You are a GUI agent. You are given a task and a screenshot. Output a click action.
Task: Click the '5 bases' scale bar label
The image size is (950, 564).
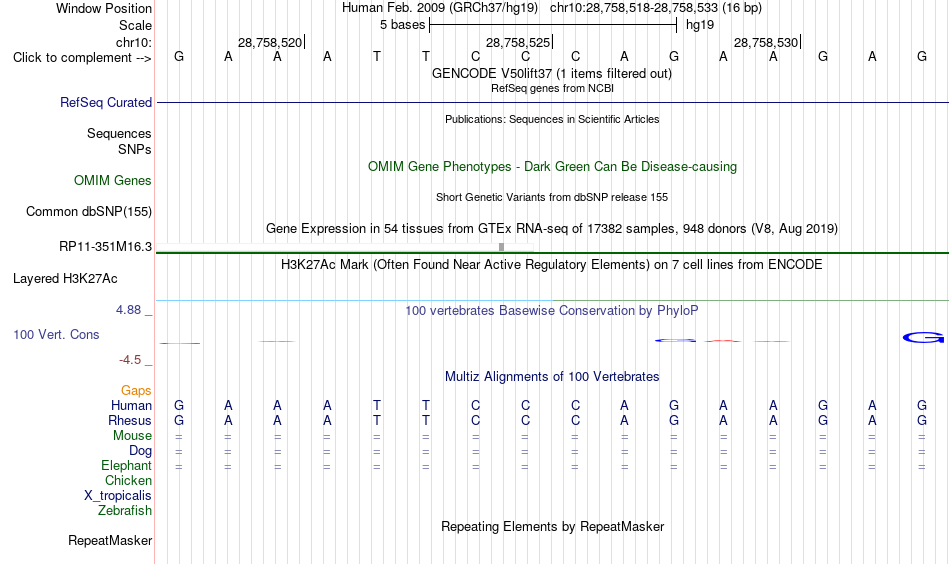pyautogui.click(x=402, y=25)
